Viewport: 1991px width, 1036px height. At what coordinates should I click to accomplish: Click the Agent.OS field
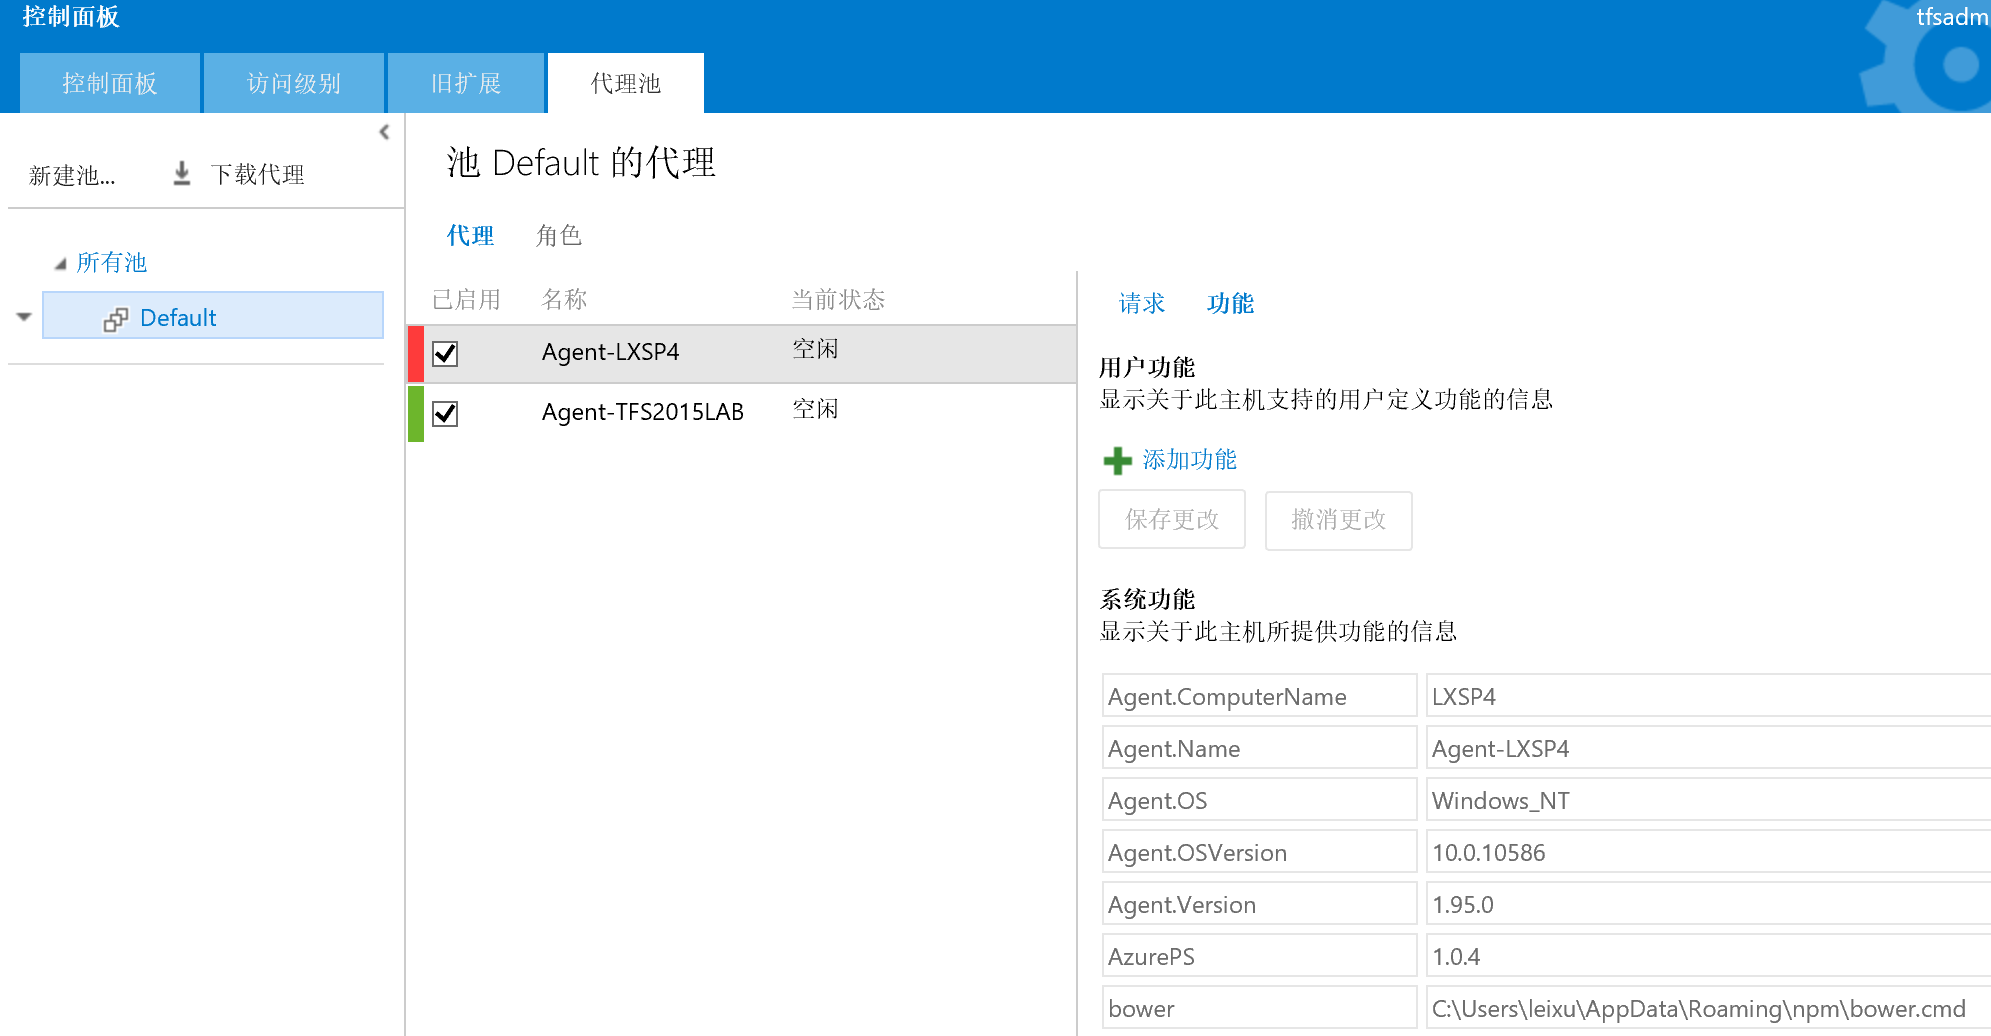click(x=1260, y=800)
